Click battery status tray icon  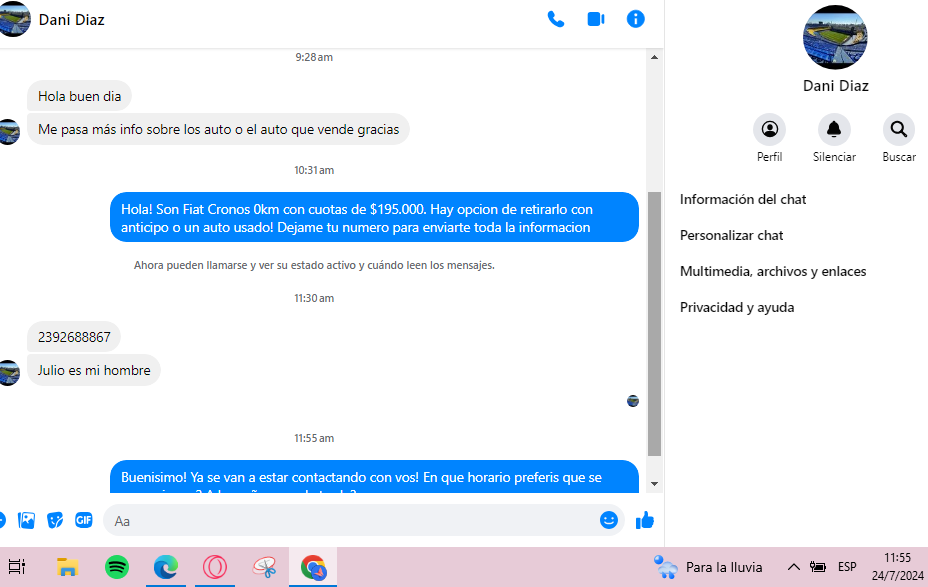(x=818, y=567)
